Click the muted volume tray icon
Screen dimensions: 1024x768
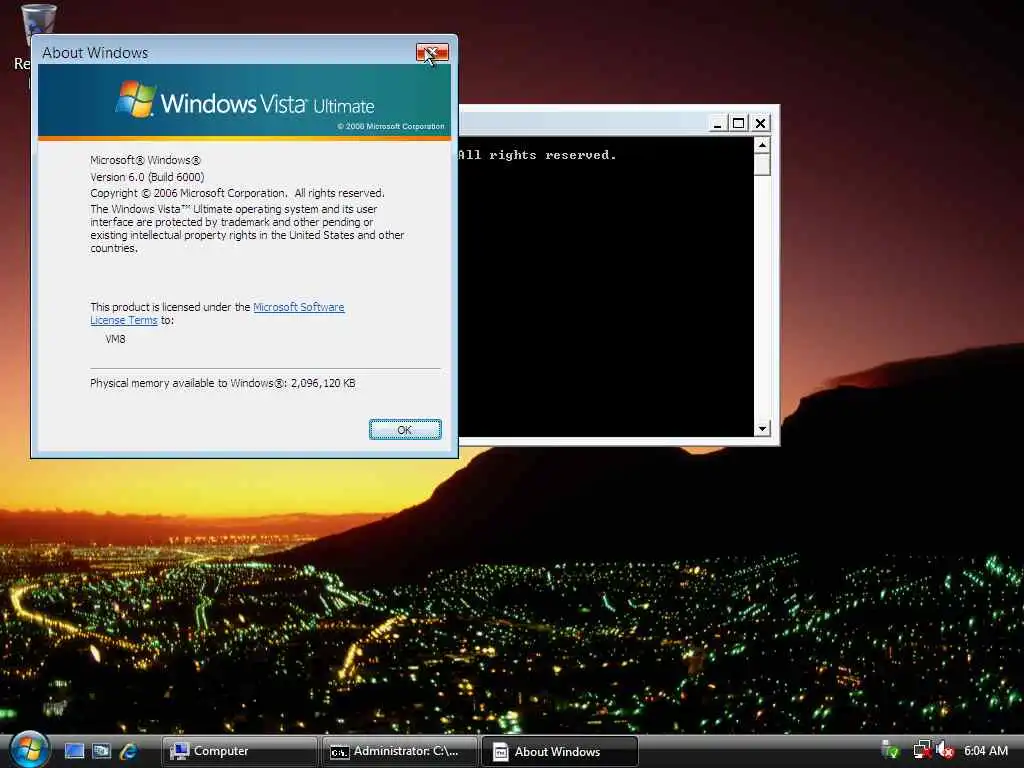945,750
